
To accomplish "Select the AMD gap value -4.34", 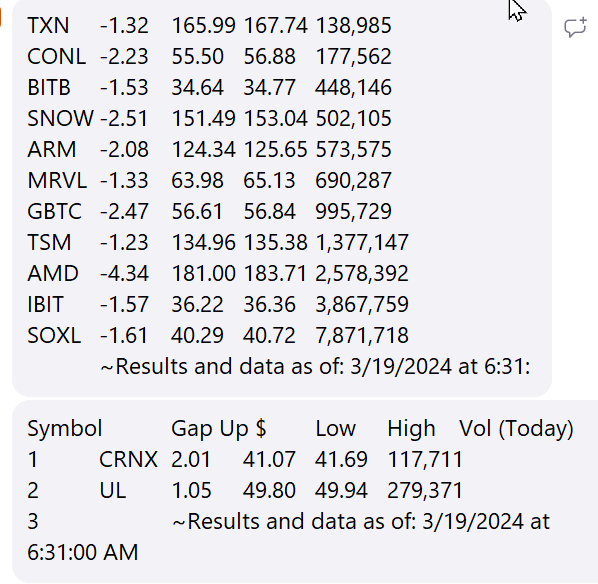I will (124, 273).
